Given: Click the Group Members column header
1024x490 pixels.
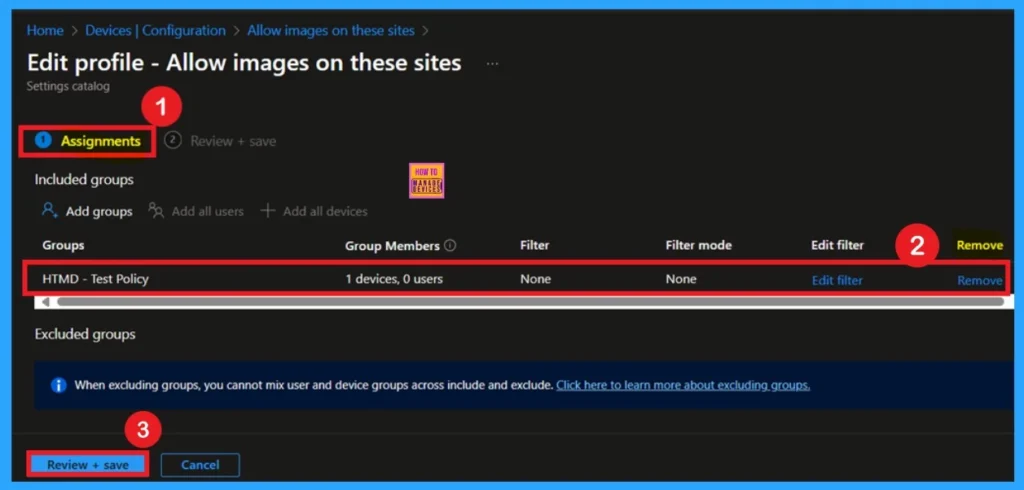Looking at the screenshot, I should coord(392,246).
